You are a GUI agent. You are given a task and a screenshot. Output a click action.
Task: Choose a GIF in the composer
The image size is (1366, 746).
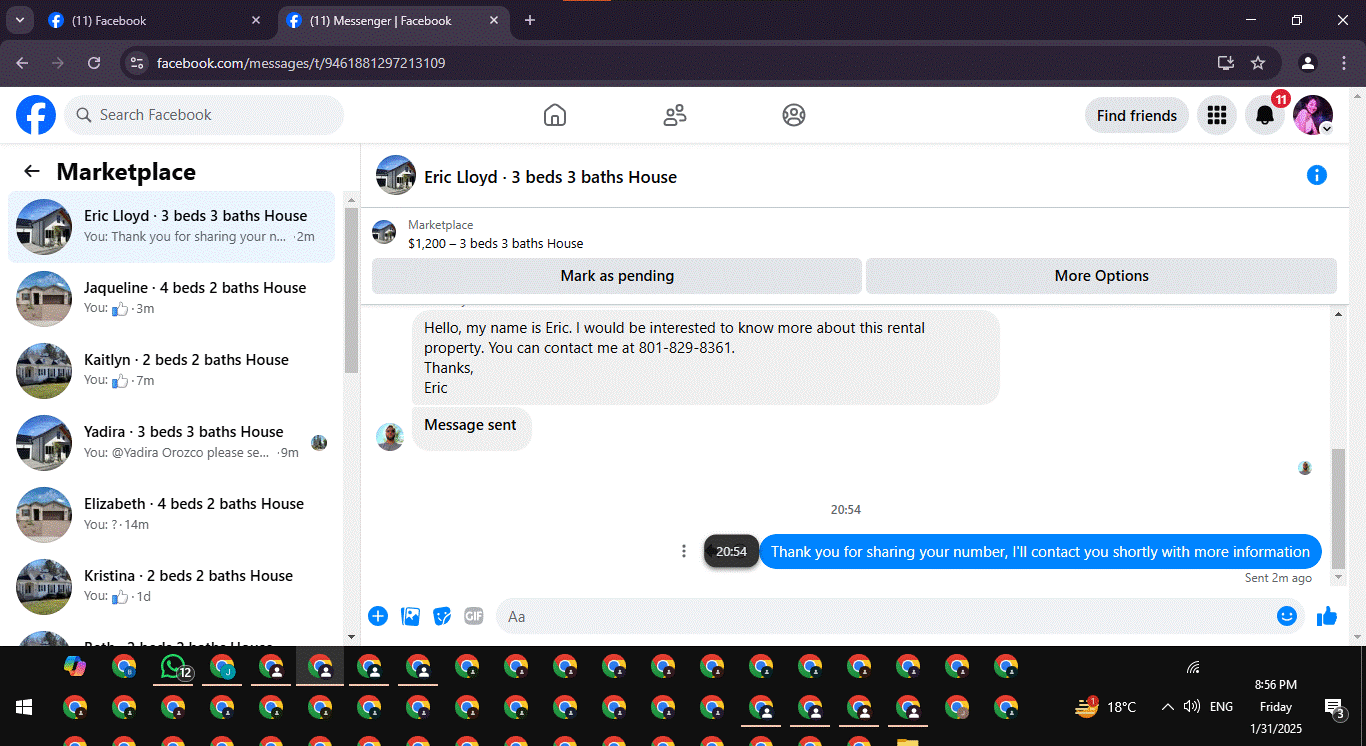click(474, 616)
